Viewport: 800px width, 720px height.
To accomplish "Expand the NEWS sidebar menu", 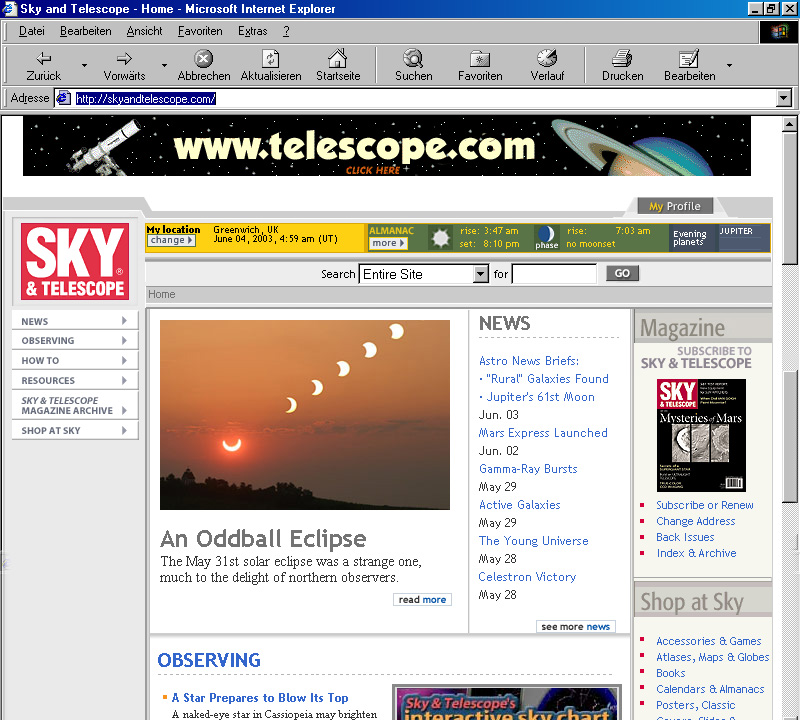I will (x=74, y=321).
